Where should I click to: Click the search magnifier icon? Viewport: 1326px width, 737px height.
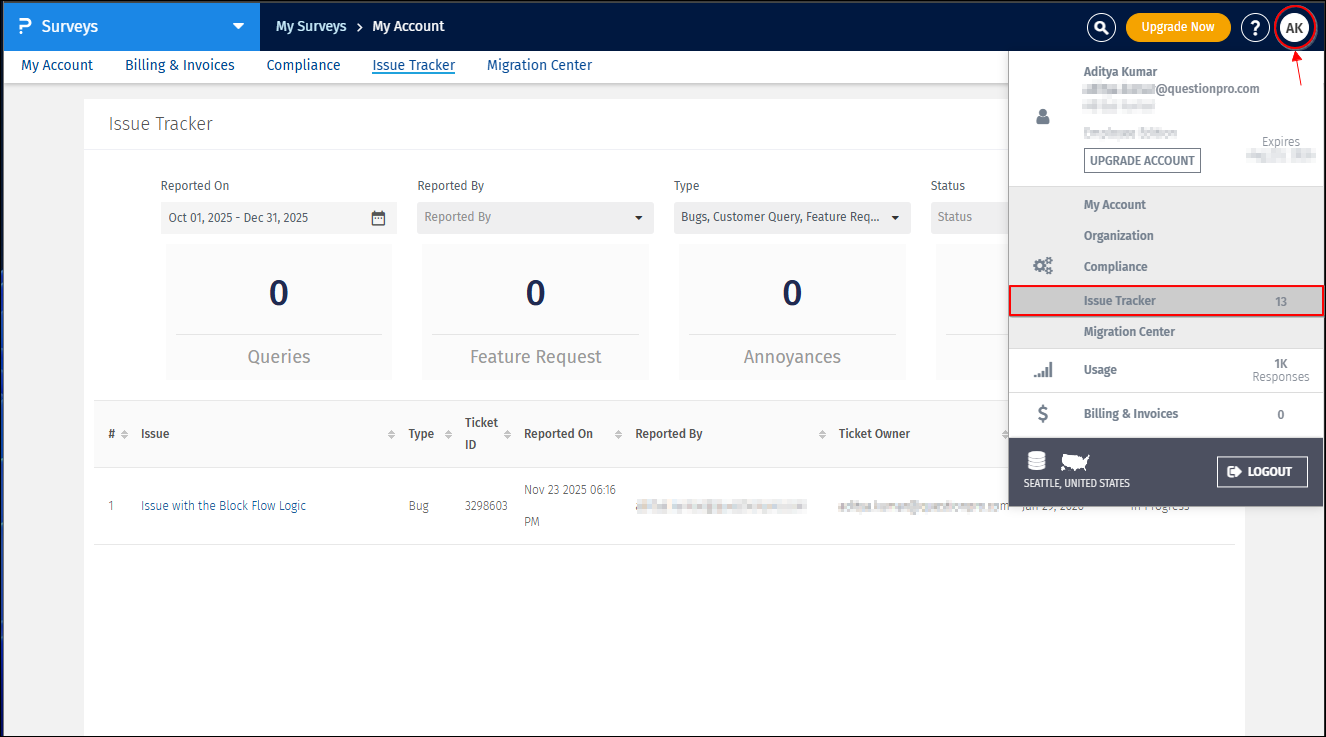coord(1101,27)
